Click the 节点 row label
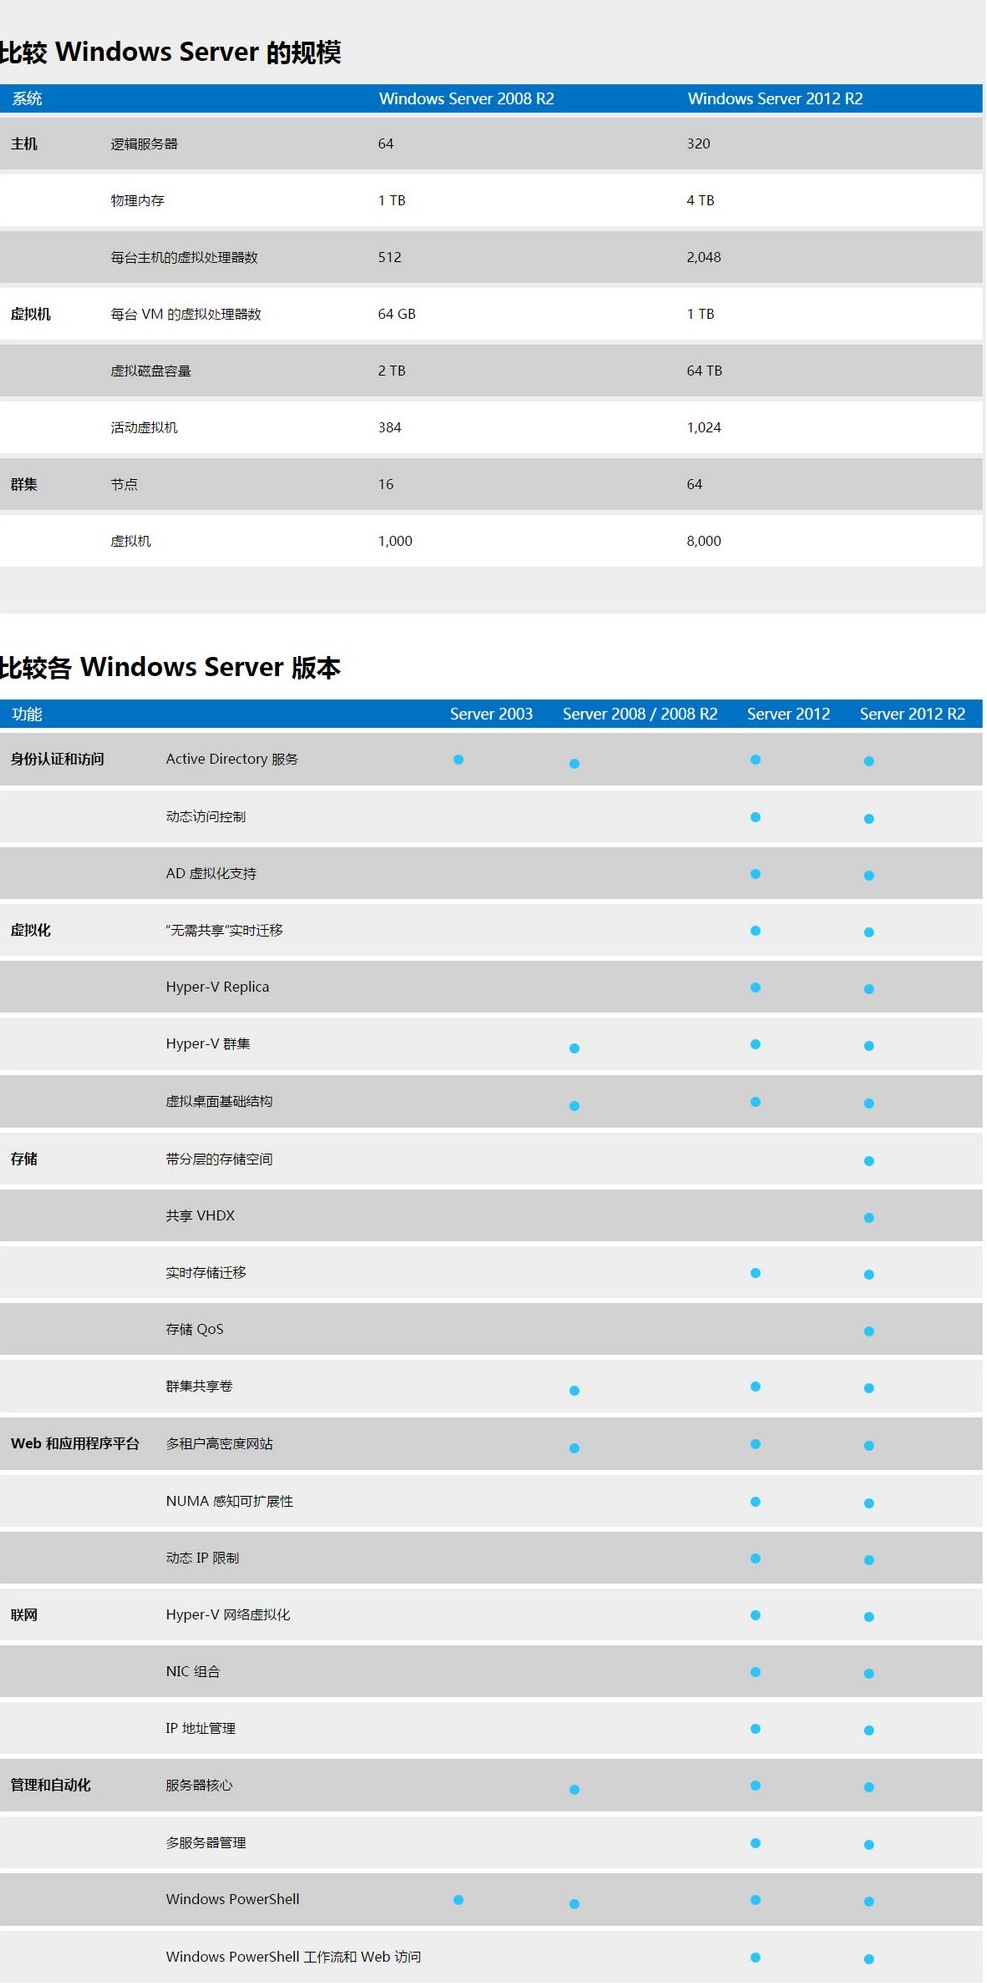Image resolution: width=987 pixels, height=1983 pixels. (124, 485)
